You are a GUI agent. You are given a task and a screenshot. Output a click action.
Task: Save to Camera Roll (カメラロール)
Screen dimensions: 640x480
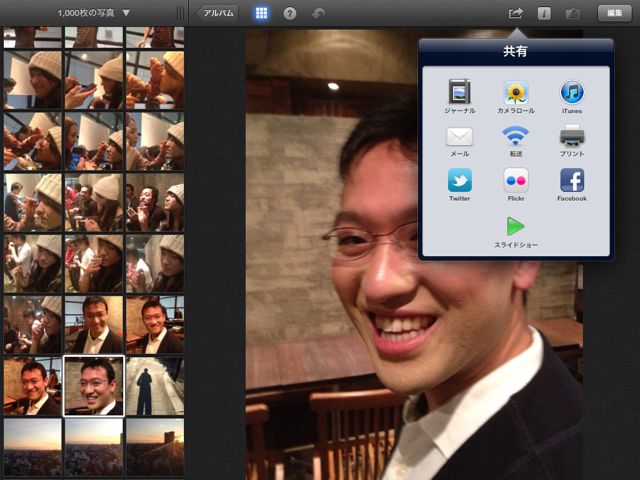pyautogui.click(x=516, y=97)
